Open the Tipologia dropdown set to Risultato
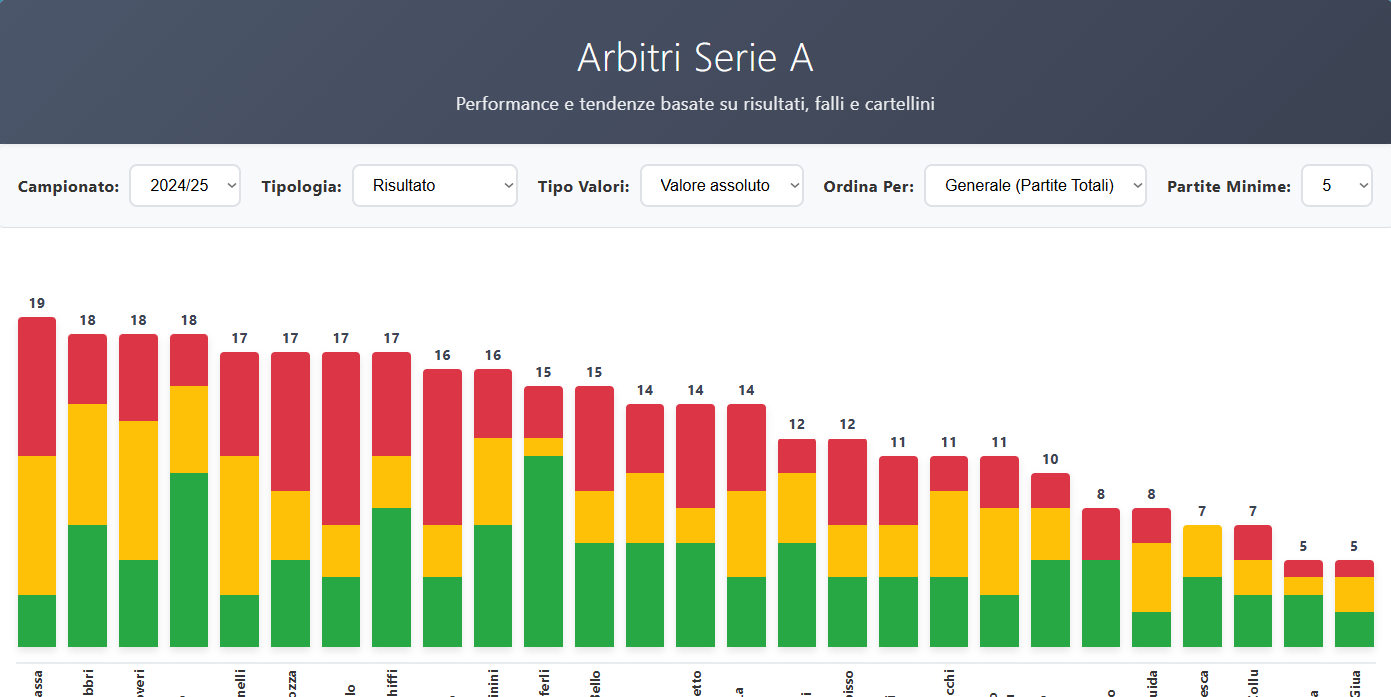Image resolution: width=1391 pixels, height=697 pixels. pyautogui.click(x=434, y=185)
